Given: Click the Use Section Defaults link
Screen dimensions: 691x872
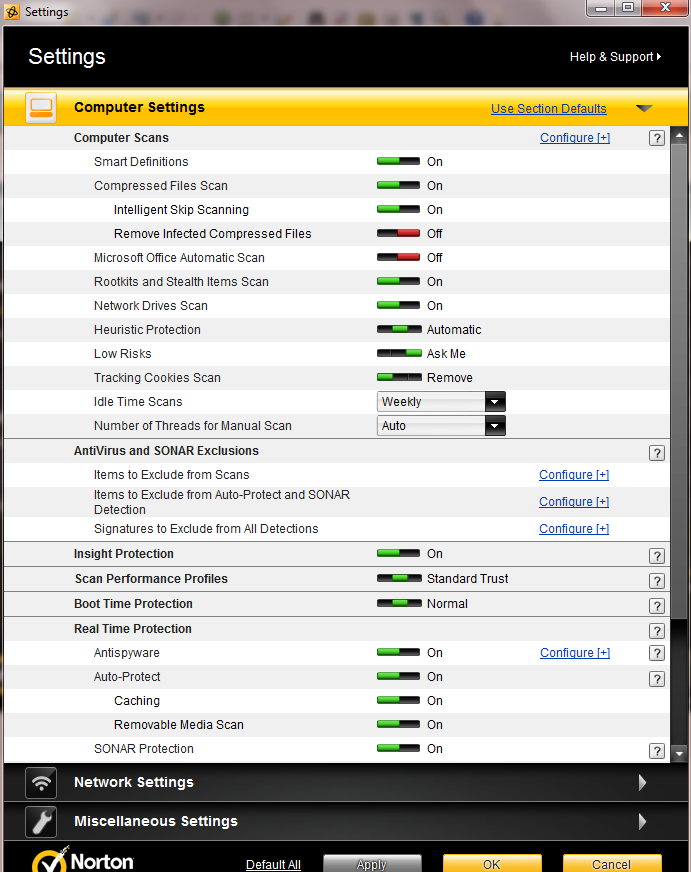Looking at the screenshot, I should [x=548, y=109].
